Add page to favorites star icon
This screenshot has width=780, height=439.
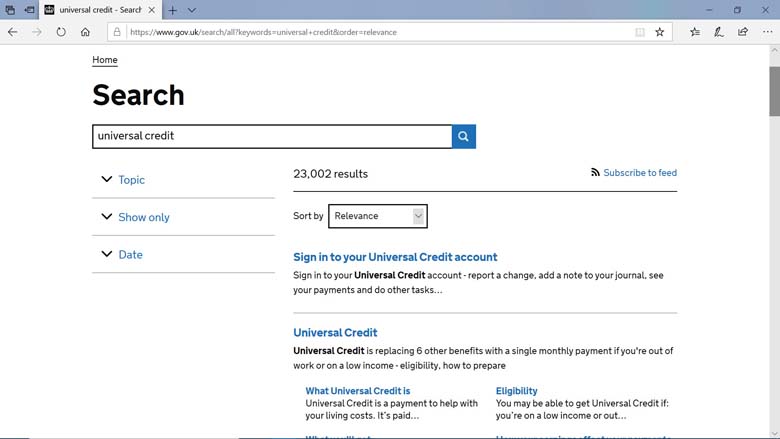click(660, 32)
